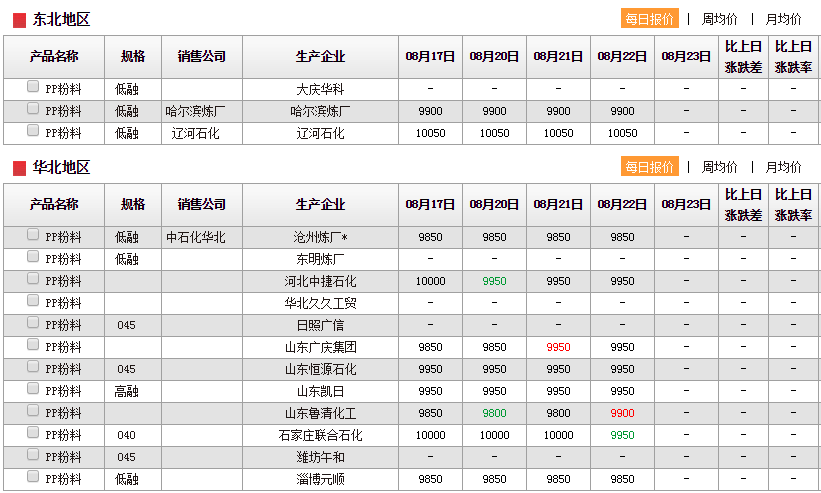This screenshot has width=821, height=493.
Task: Click 045 spec in 日照广信 row
Action: 126,325
